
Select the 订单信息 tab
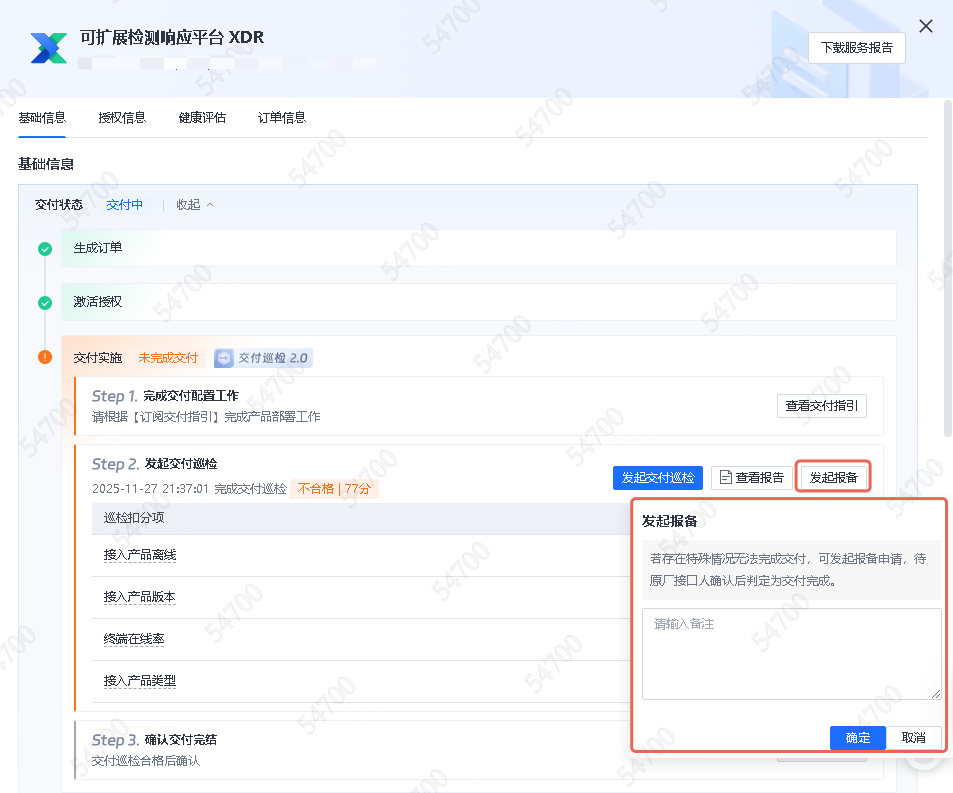coord(282,118)
